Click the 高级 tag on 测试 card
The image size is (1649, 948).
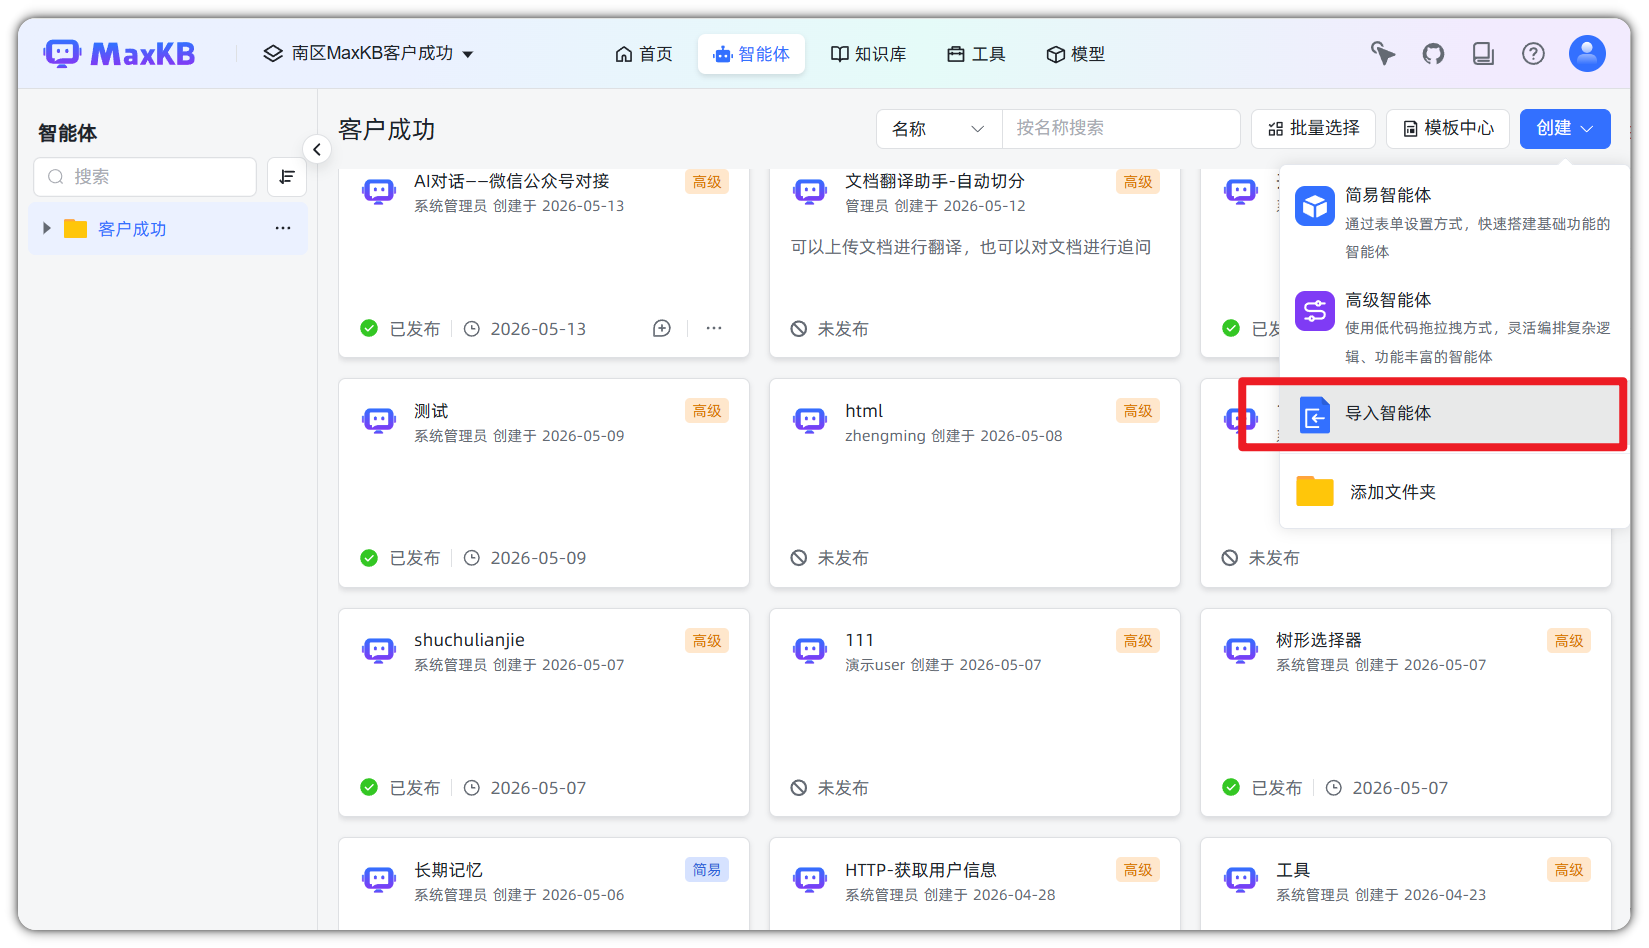tap(707, 411)
